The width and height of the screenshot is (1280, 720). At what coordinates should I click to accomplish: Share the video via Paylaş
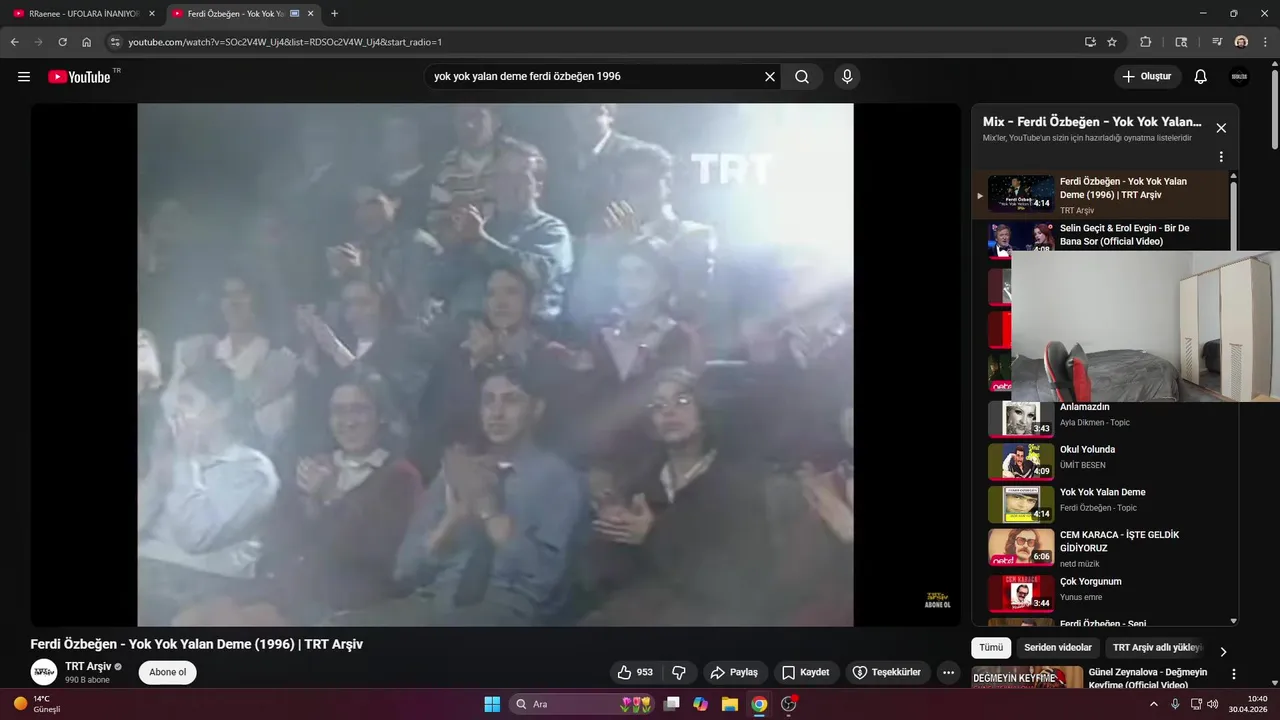[734, 672]
